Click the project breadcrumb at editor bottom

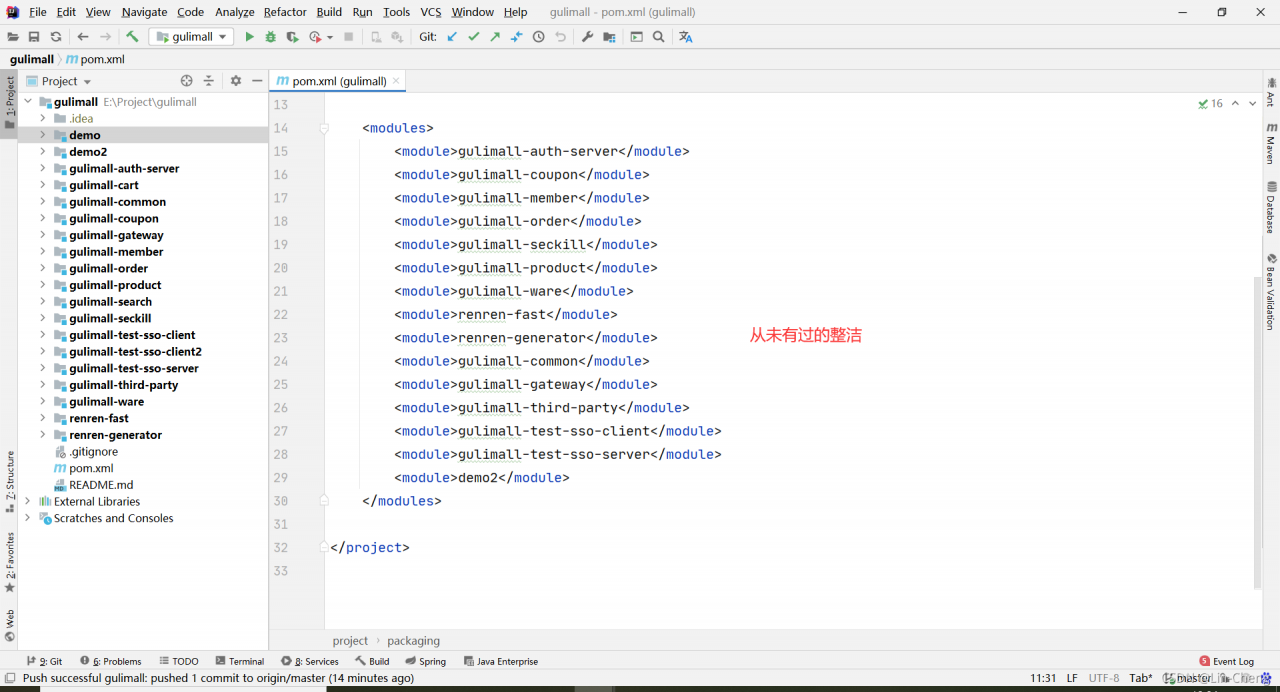350,641
